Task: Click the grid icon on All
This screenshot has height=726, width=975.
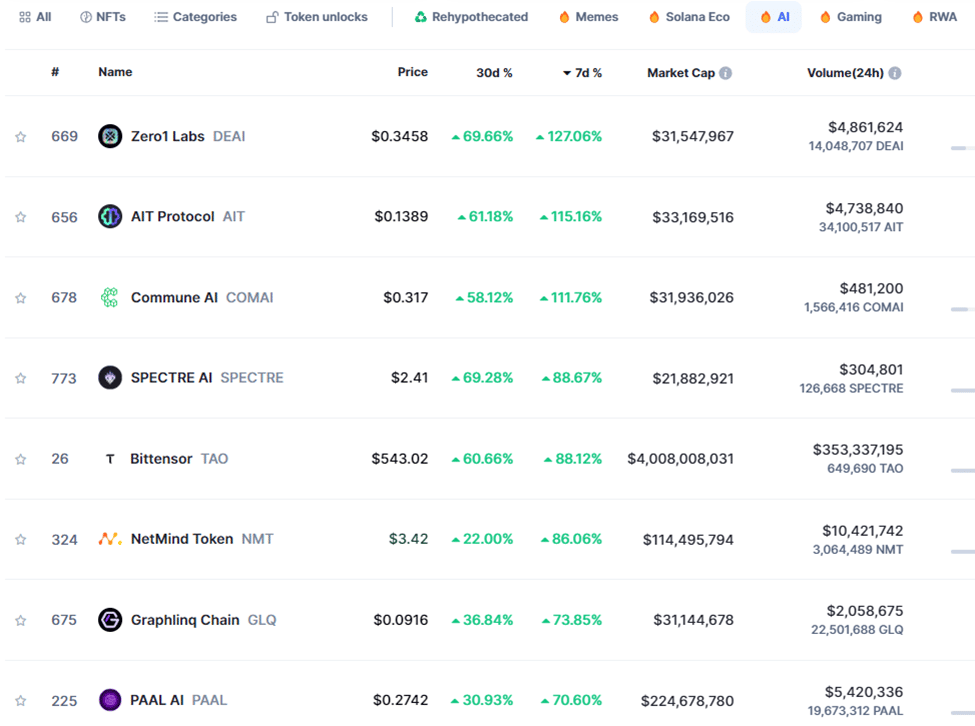Action: tap(25, 17)
